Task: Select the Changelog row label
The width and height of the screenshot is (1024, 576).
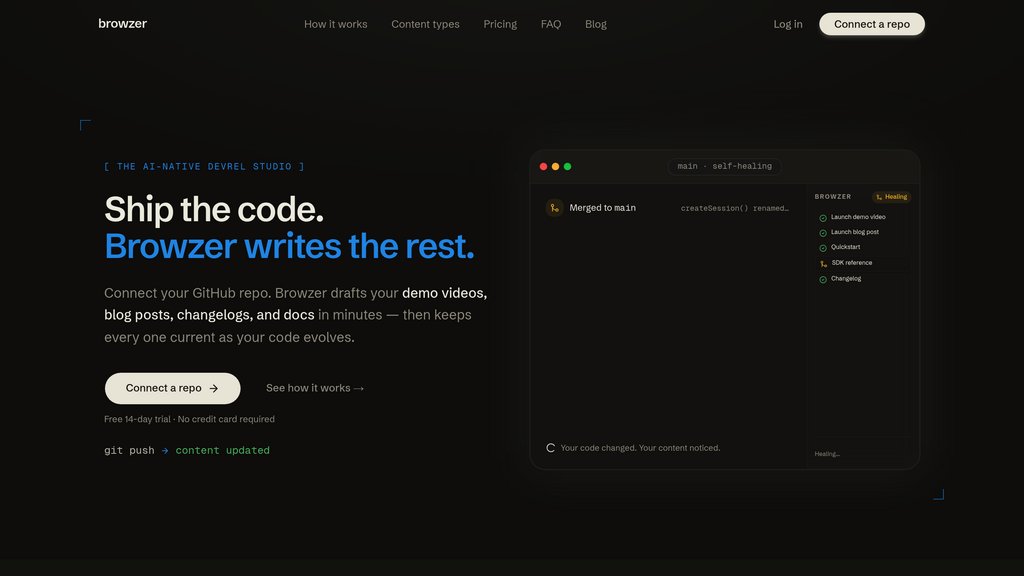Action: coord(846,278)
